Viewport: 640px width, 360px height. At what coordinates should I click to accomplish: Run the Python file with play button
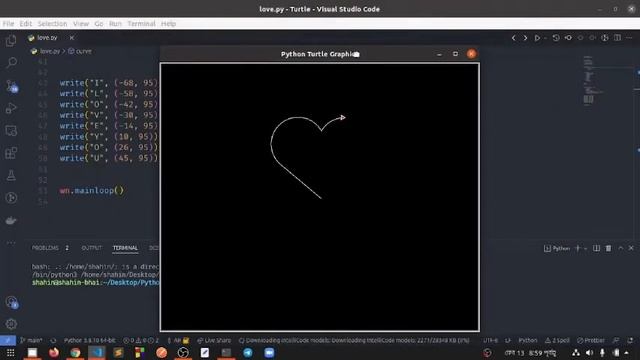coord(537,38)
